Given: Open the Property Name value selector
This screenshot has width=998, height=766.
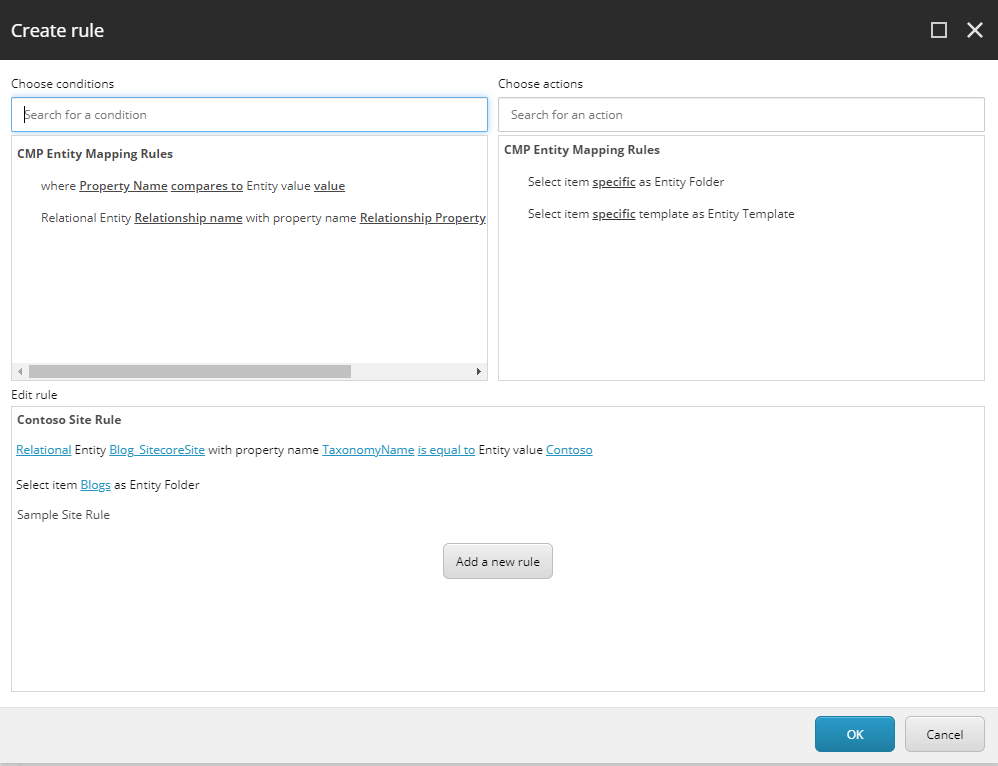Looking at the screenshot, I should [123, 185].
